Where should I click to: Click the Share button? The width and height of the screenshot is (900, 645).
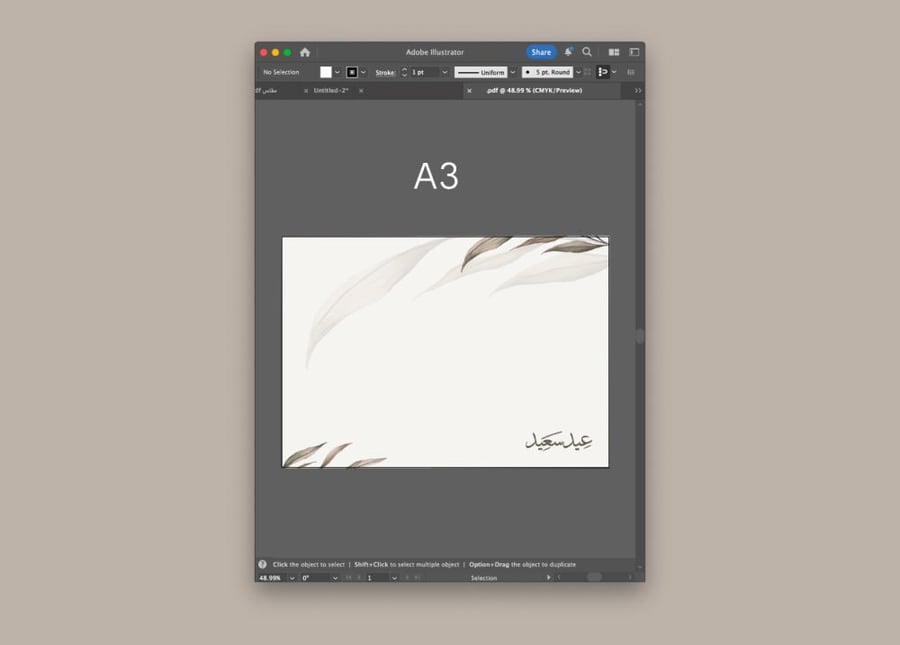(541, 52)
